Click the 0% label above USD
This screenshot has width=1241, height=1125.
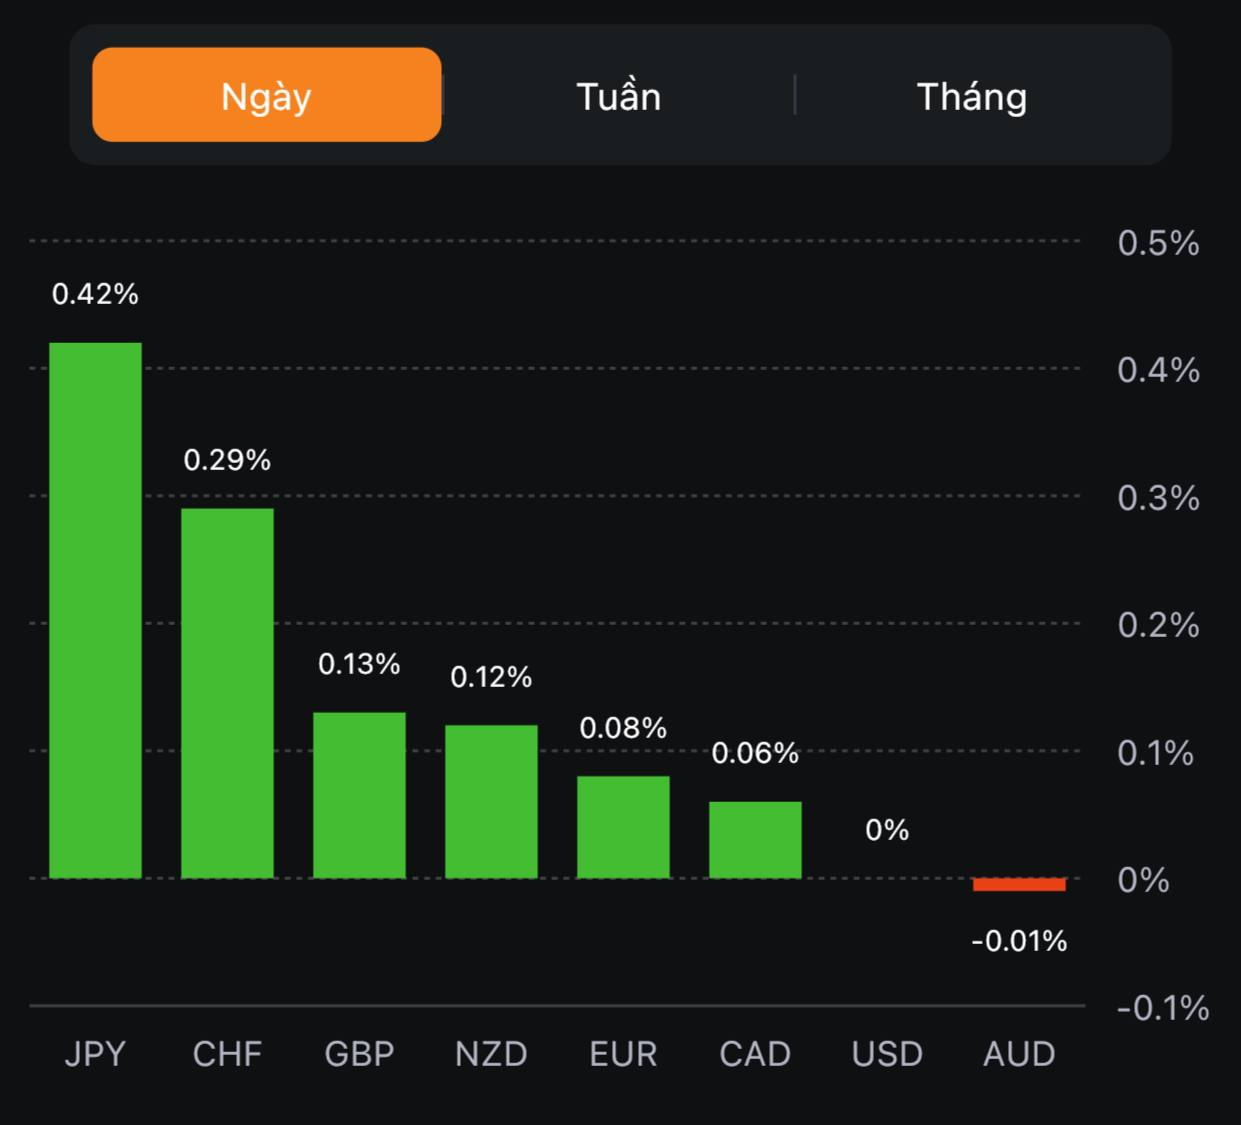point(887,830)
